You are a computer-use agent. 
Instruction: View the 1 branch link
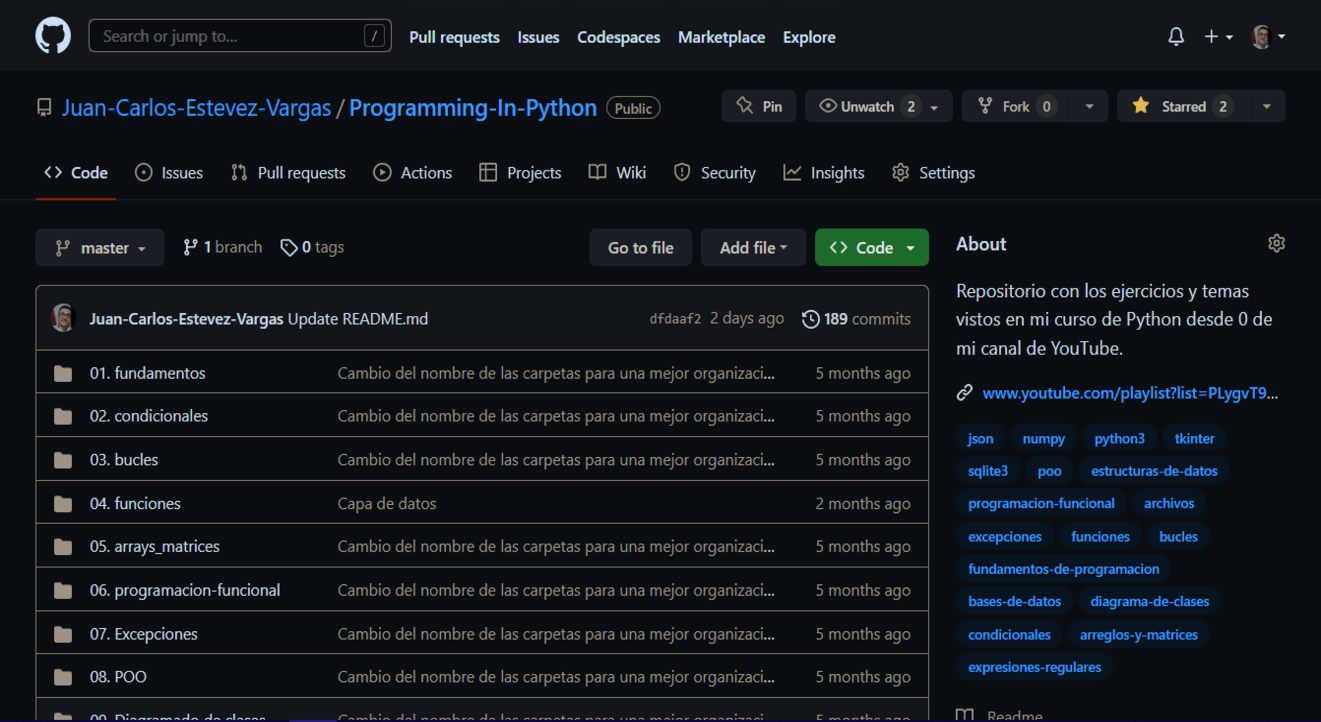(x=222, y=247)
